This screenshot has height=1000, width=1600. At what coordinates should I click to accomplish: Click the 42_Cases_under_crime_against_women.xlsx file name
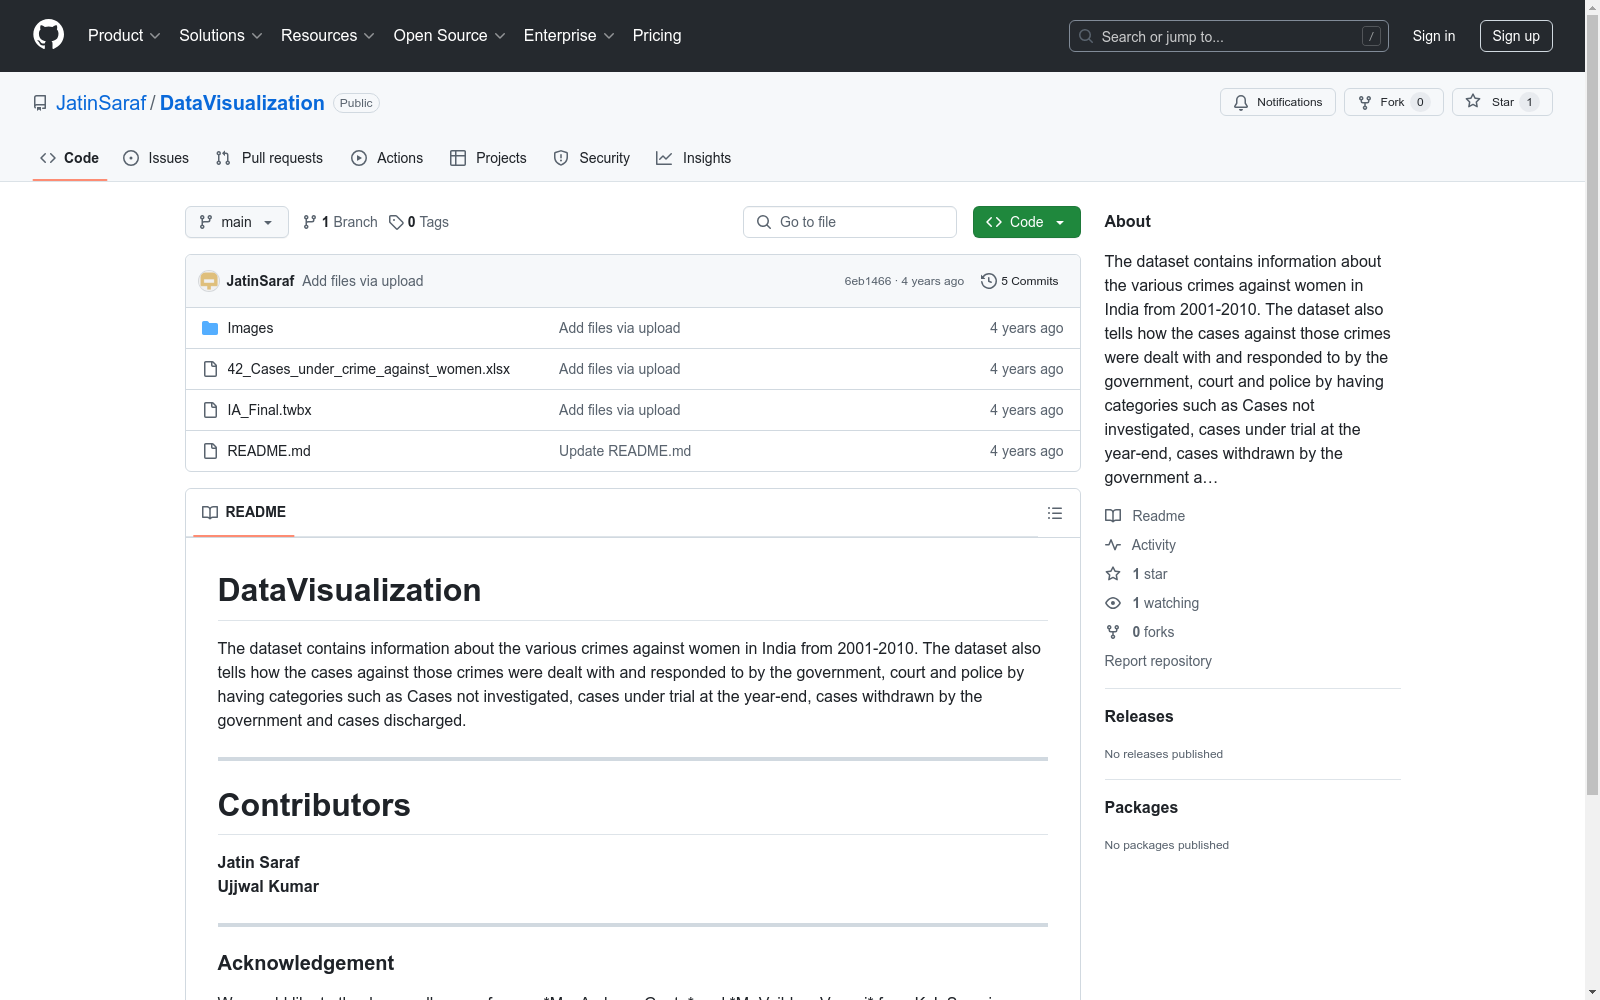coord(369,369)
